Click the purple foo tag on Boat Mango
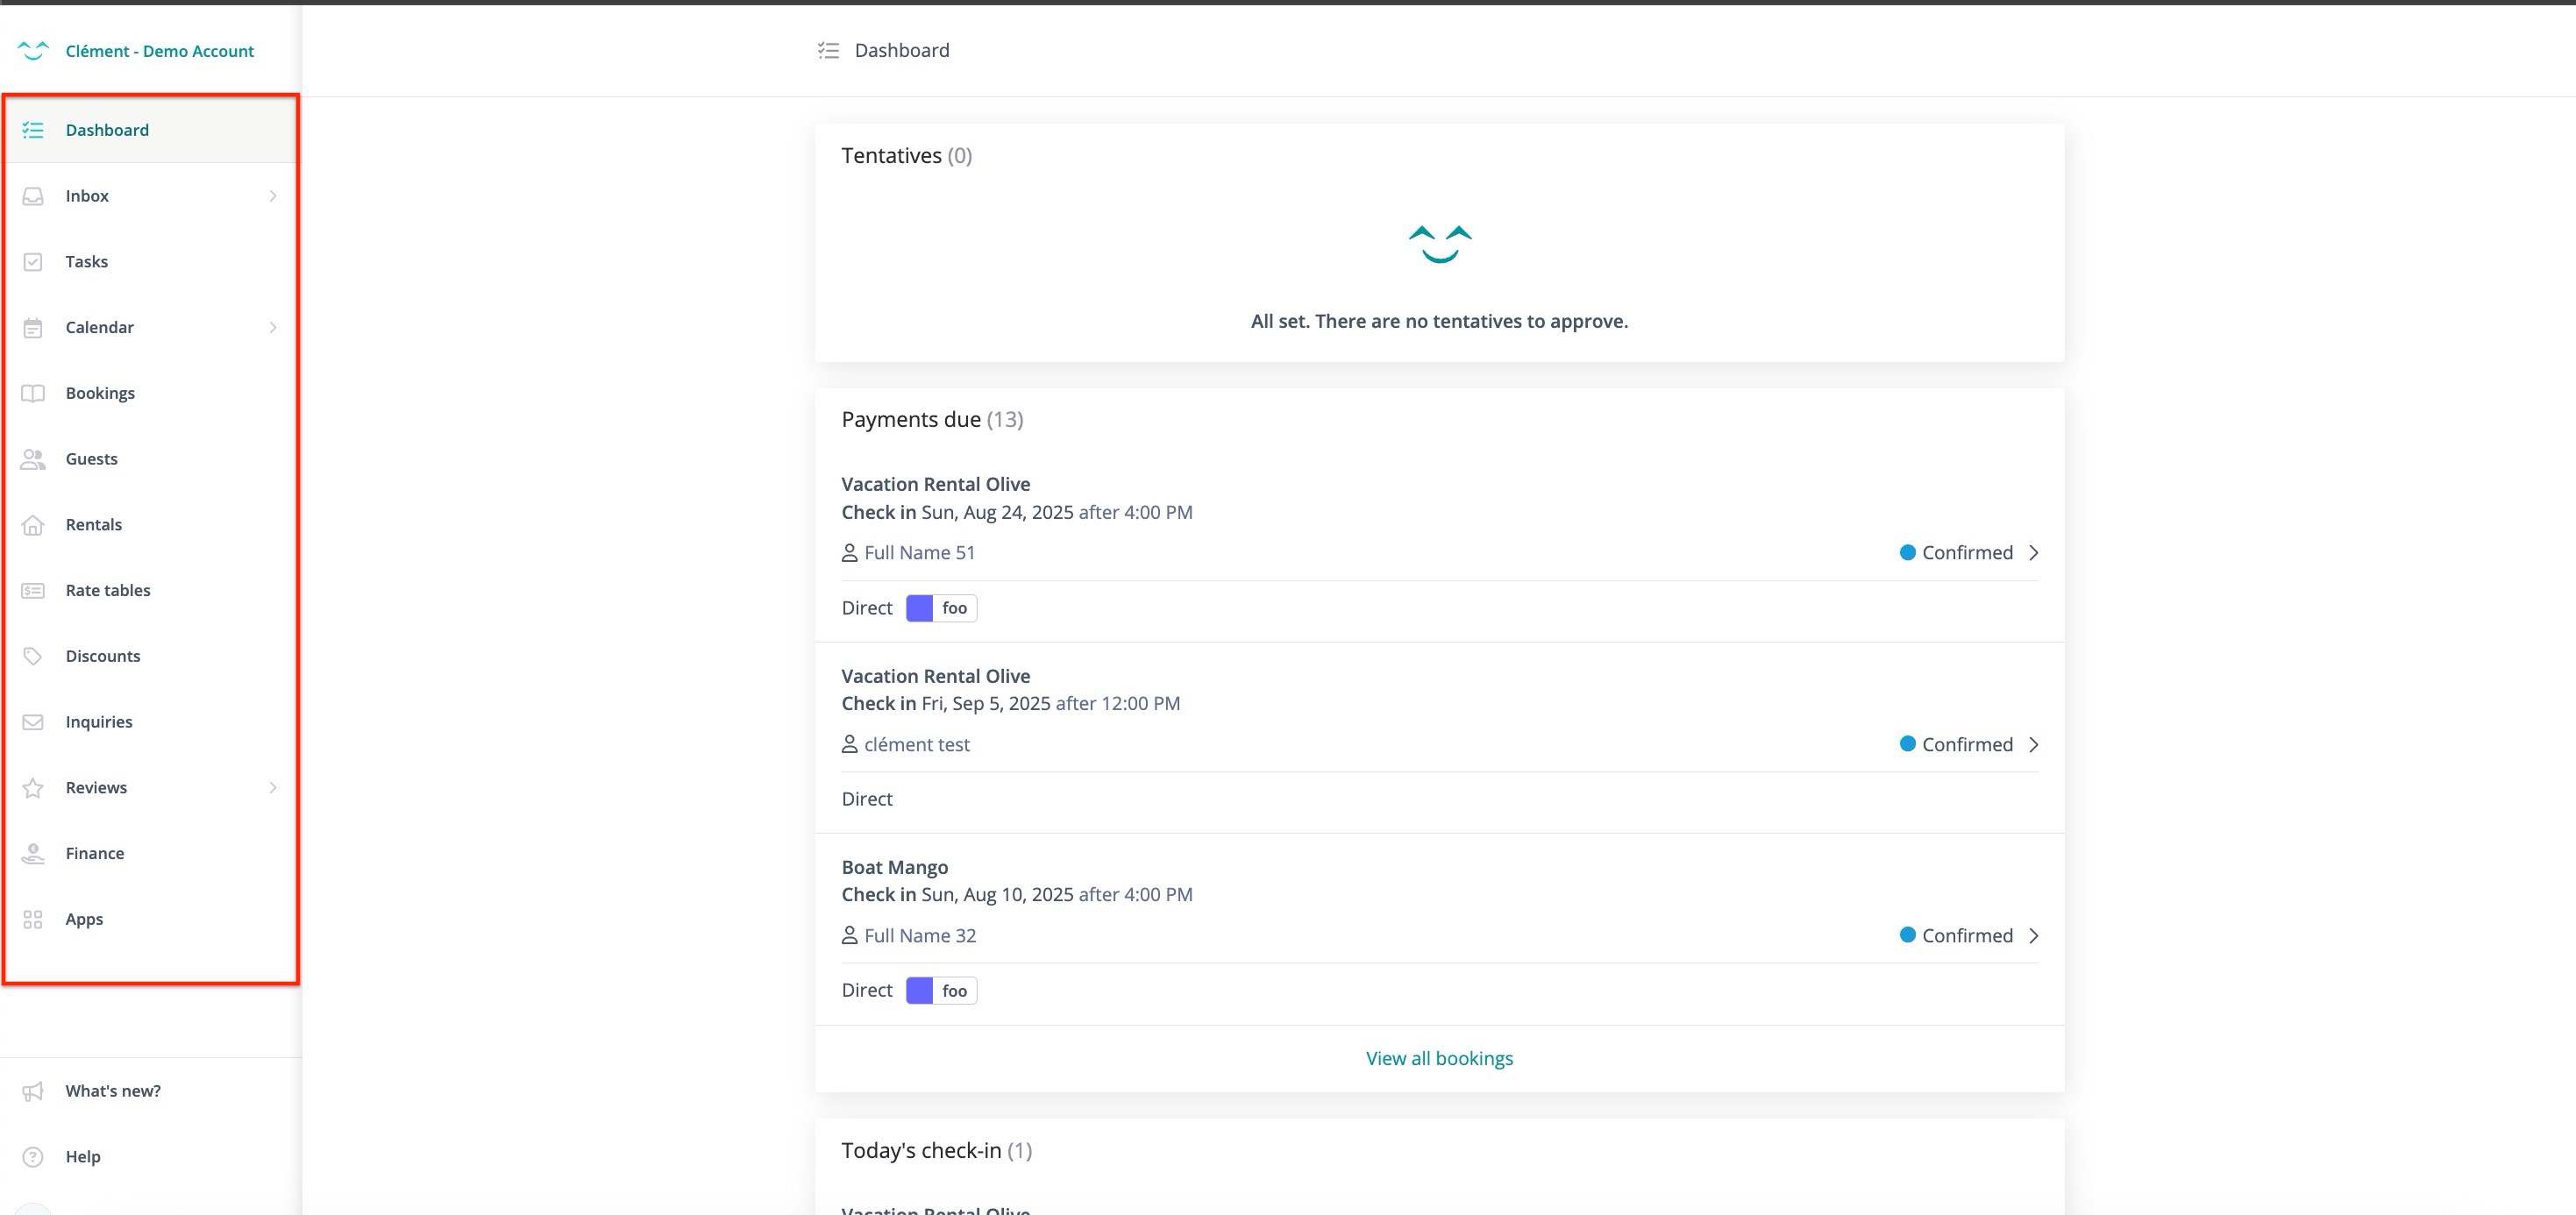This screenshot has height=1215, width=2576. [x=941, y=990]
